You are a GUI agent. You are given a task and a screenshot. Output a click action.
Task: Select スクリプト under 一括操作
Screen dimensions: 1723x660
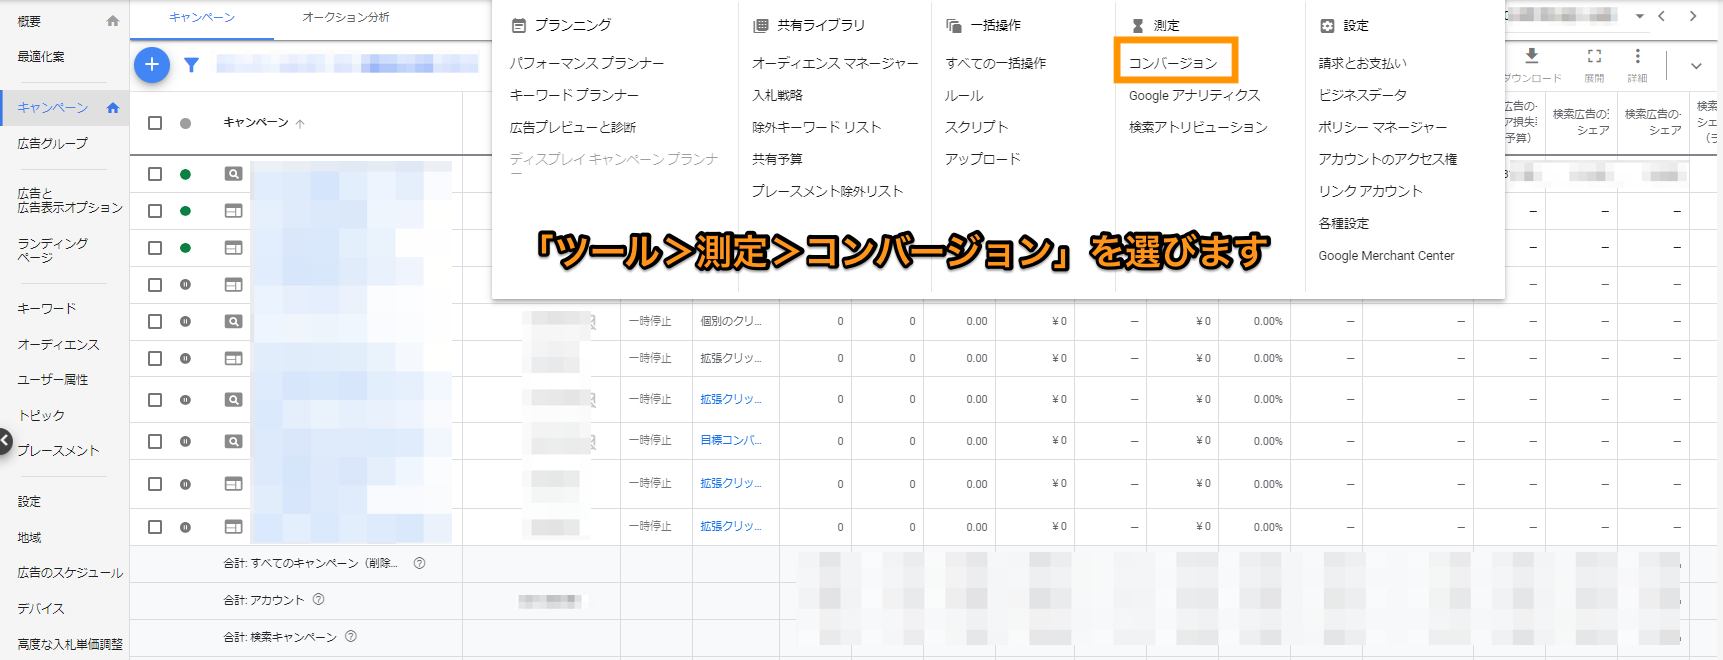pos(977,127)
